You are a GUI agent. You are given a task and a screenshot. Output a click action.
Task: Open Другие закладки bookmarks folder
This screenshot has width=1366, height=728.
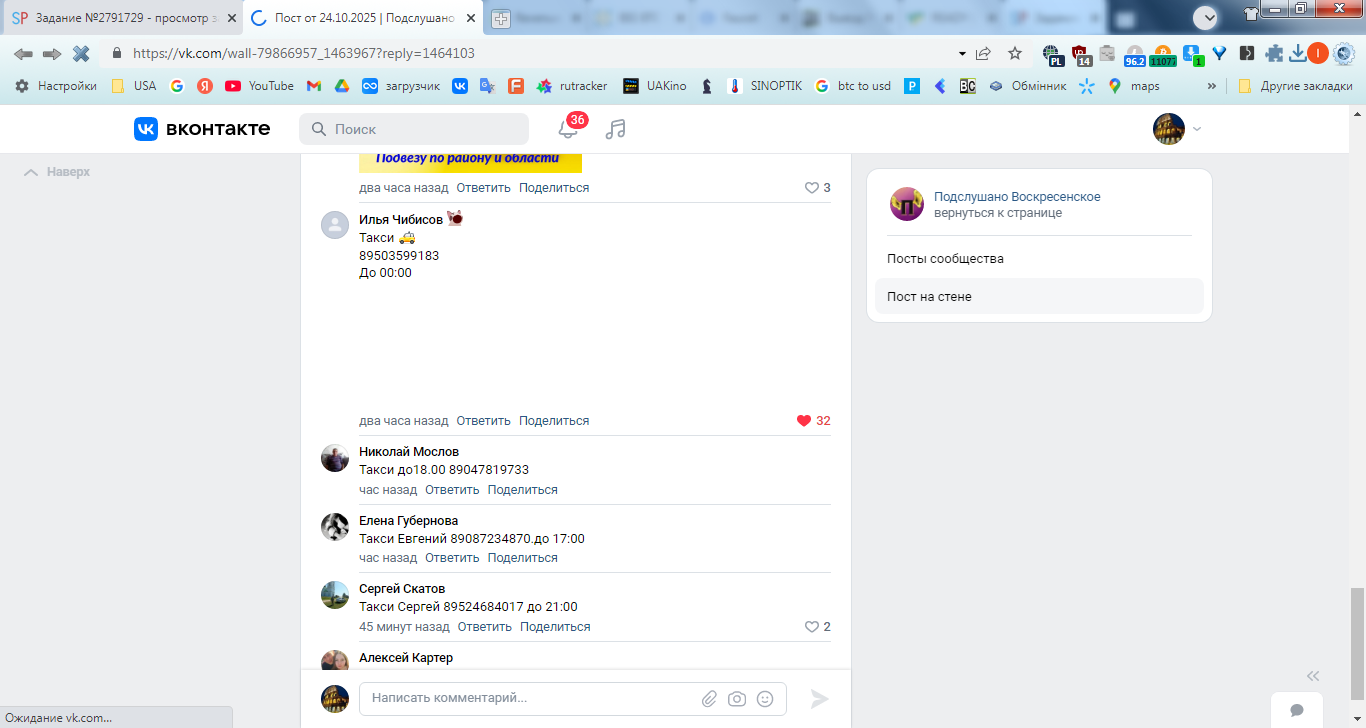point(1295,86)
